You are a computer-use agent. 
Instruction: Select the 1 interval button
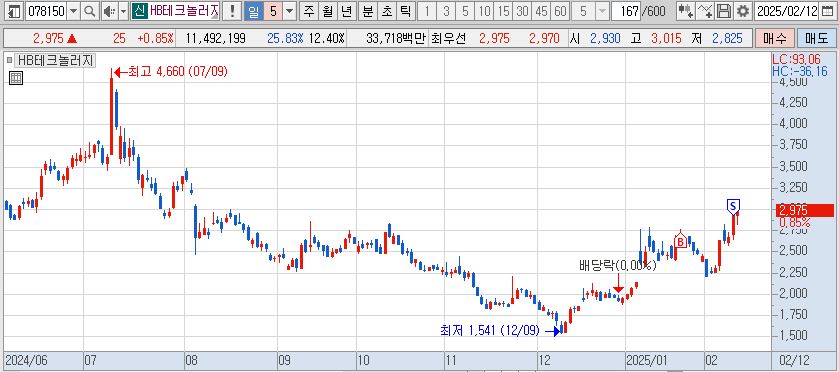[426, 11]
